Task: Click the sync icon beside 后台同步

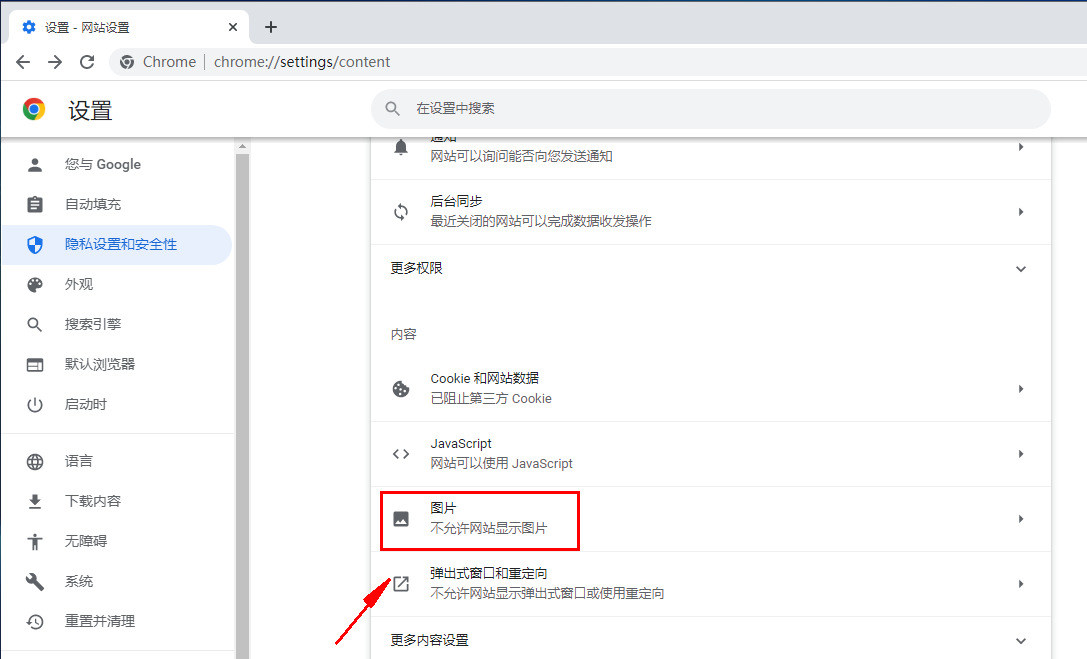Action: [401, 211]
